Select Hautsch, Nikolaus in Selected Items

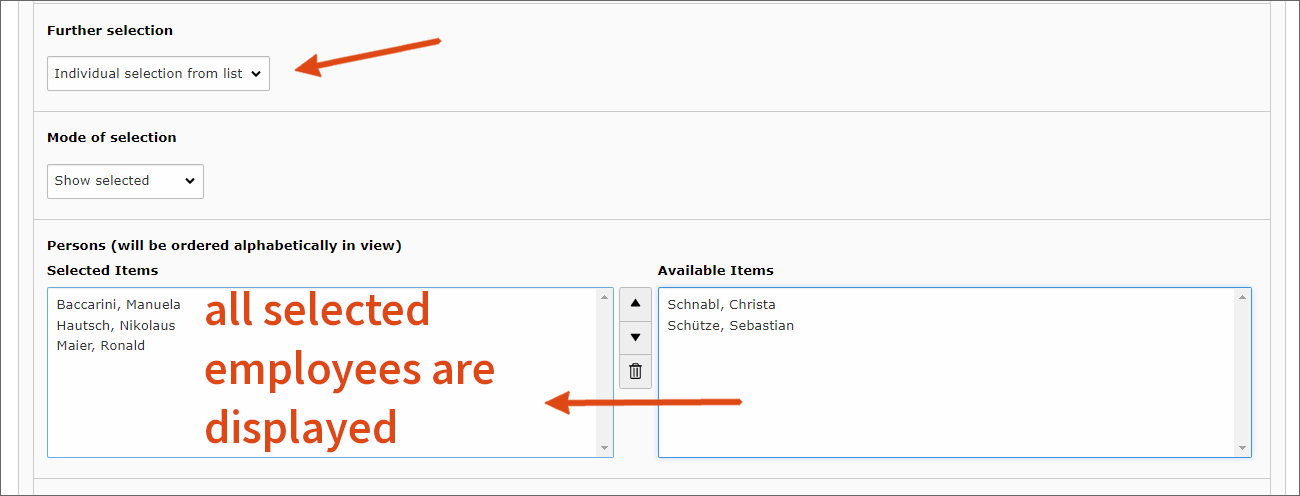pos(116,325)
